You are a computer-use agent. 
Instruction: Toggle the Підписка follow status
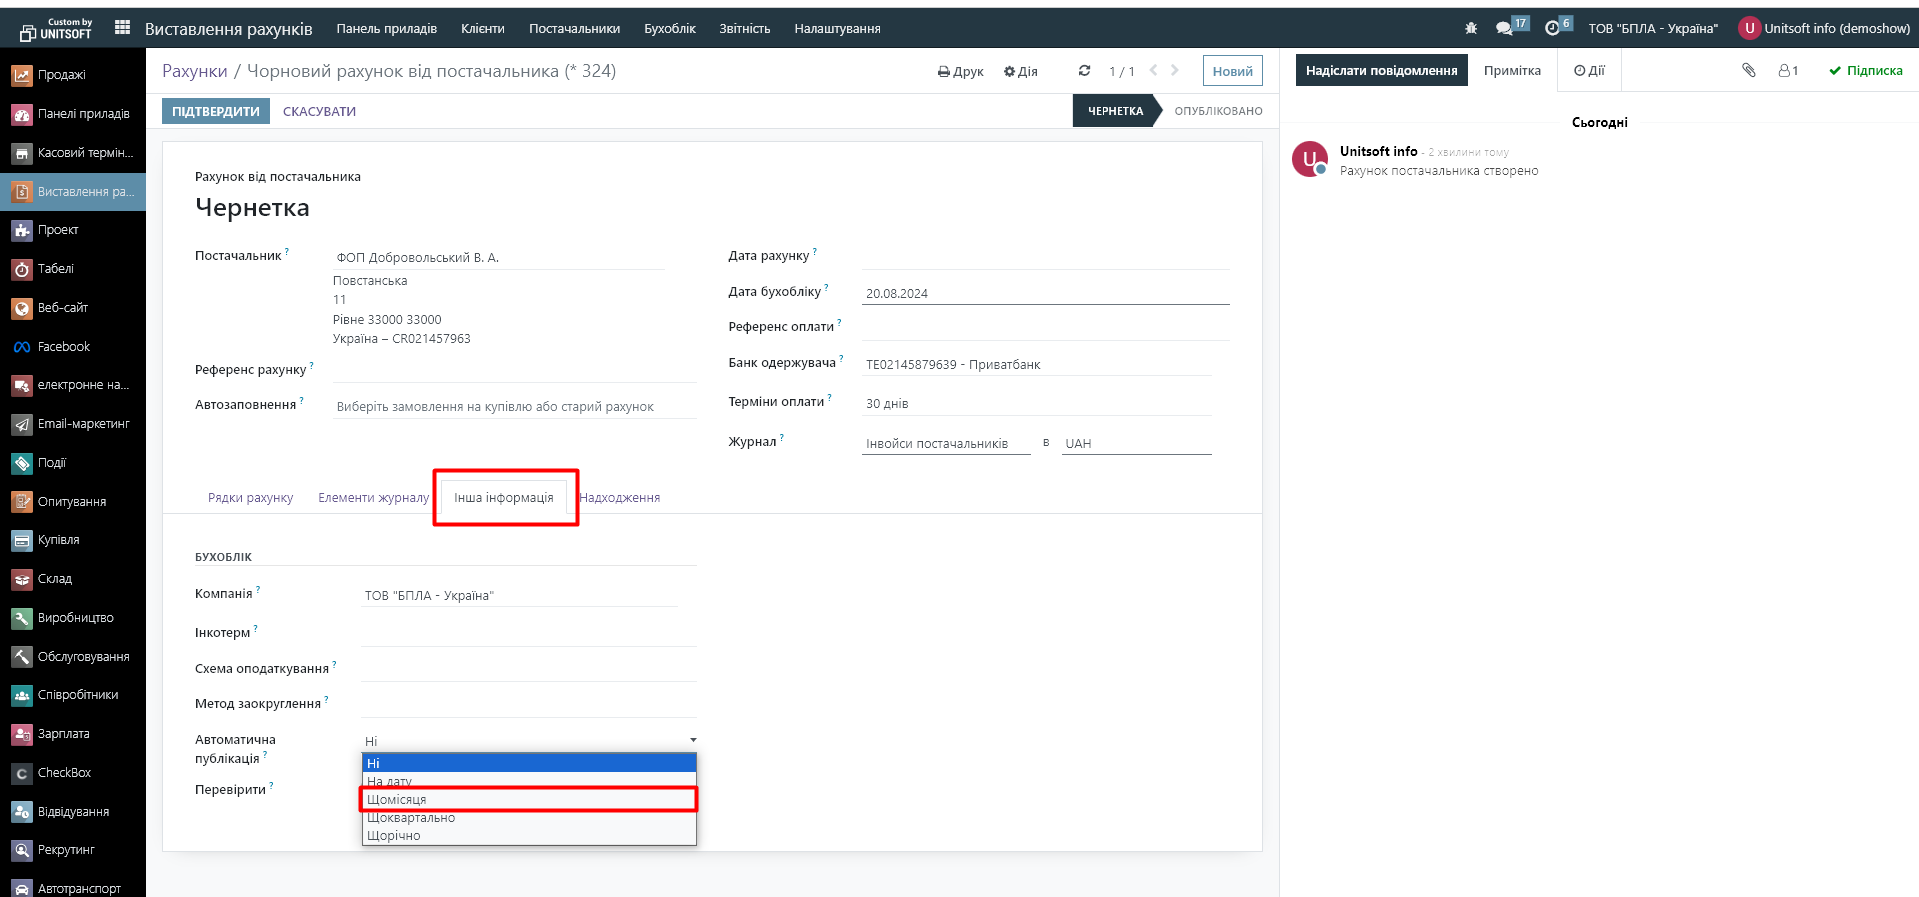[1865, 70]
